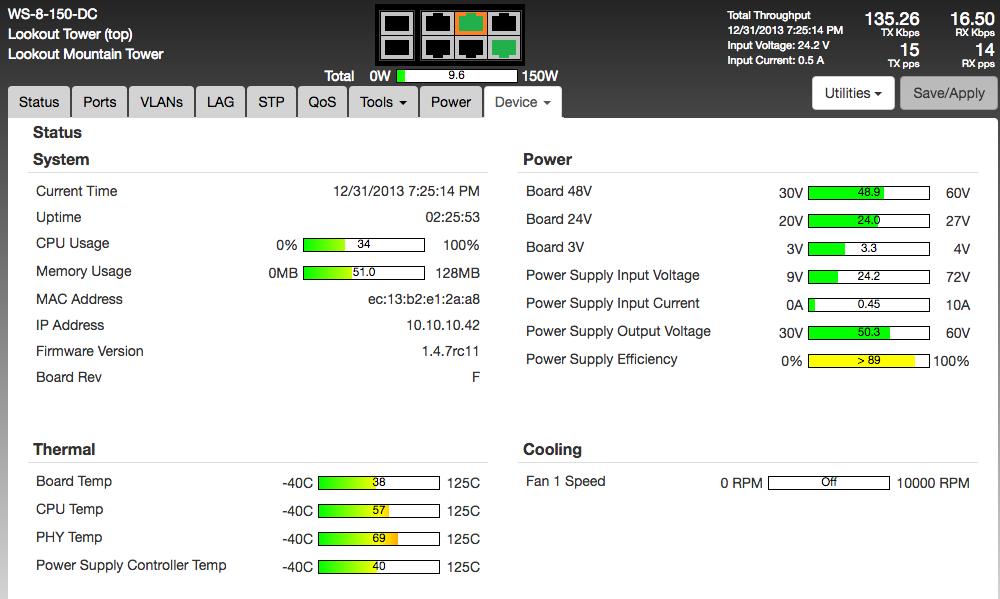Go to the VLANs tab

click(161, 102)
